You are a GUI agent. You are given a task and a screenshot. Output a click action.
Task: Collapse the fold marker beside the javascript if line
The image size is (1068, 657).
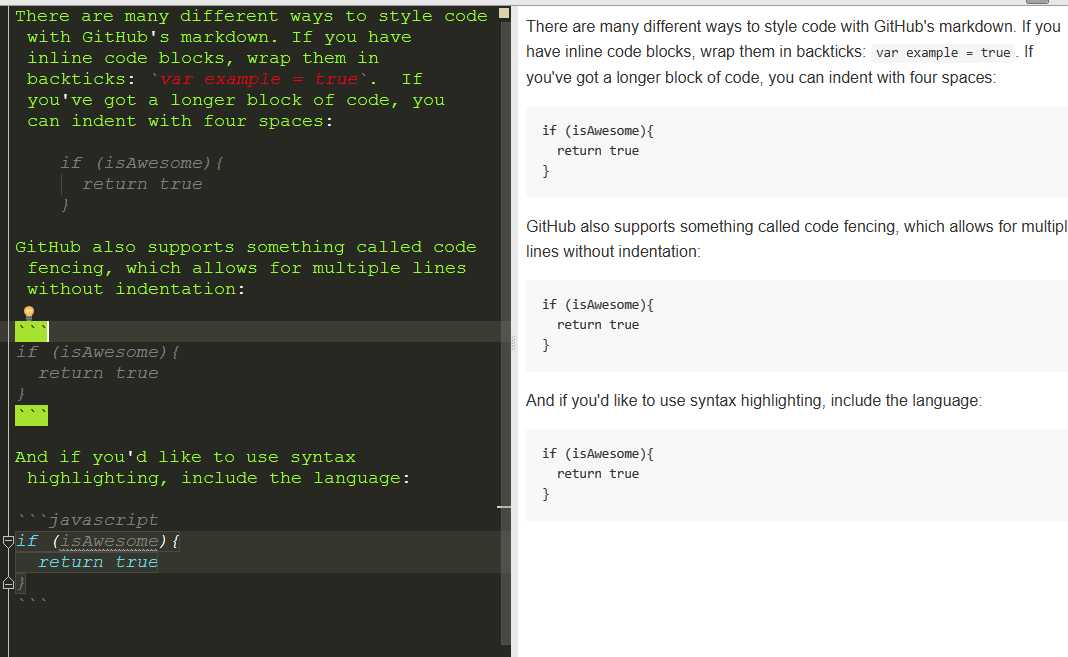(x=8, y=542)
